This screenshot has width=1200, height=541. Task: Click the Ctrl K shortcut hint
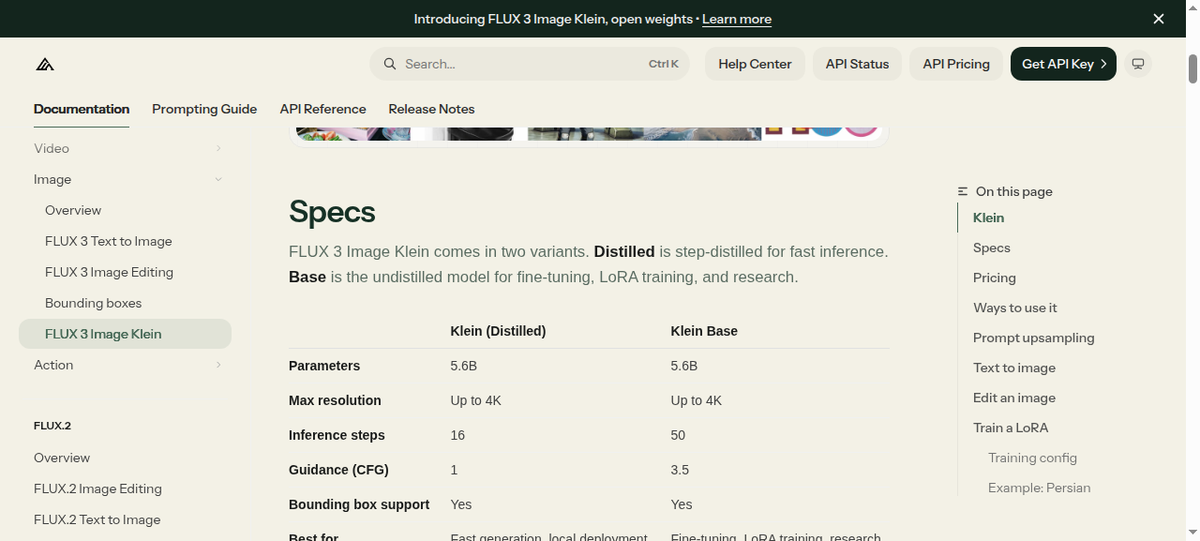pyautogui.click(x=663, y=64)
